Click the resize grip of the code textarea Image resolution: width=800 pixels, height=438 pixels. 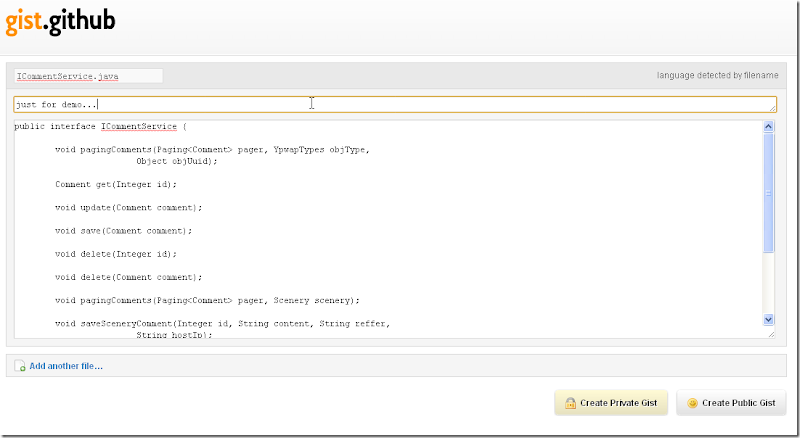(770, 334)
